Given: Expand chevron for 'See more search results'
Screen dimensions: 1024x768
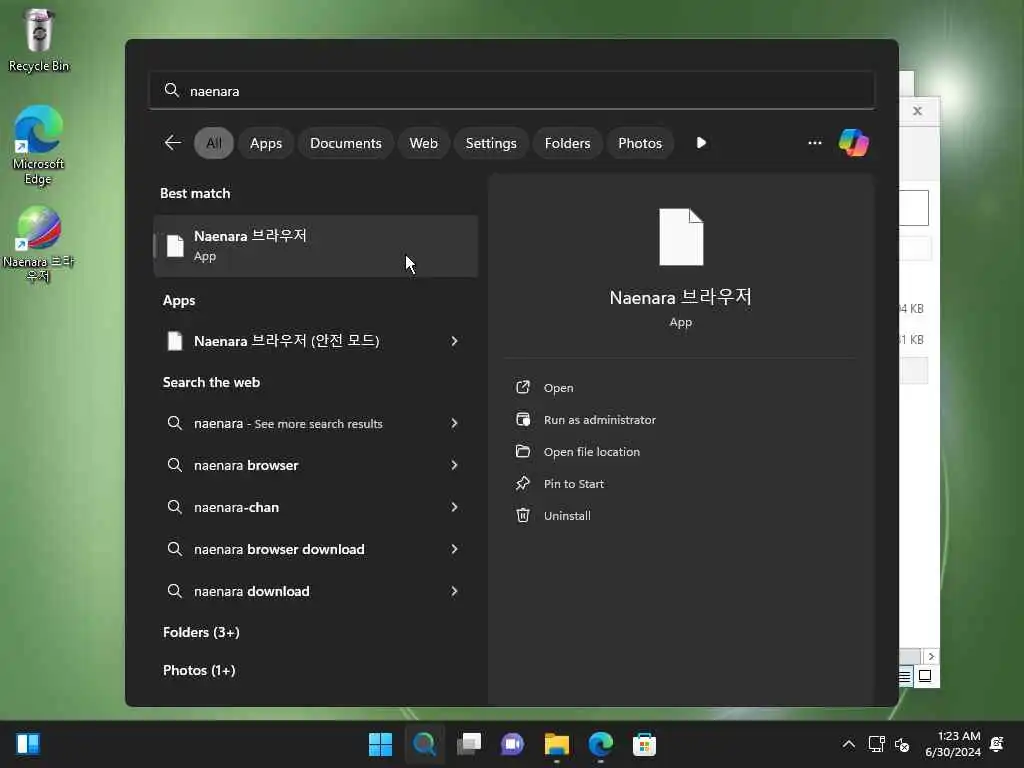Looking at the screenshot, I should click(x=455, y=423).
